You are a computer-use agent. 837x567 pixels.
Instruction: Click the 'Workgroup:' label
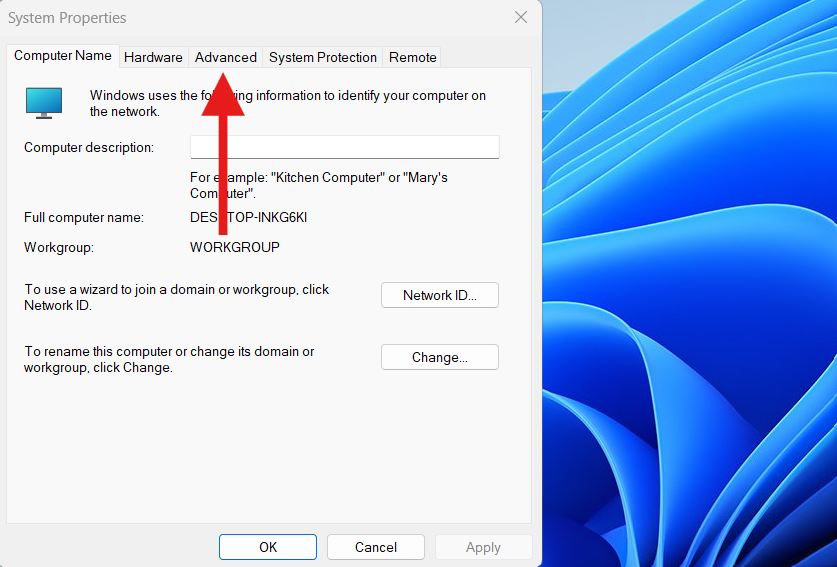pos(59,247)
